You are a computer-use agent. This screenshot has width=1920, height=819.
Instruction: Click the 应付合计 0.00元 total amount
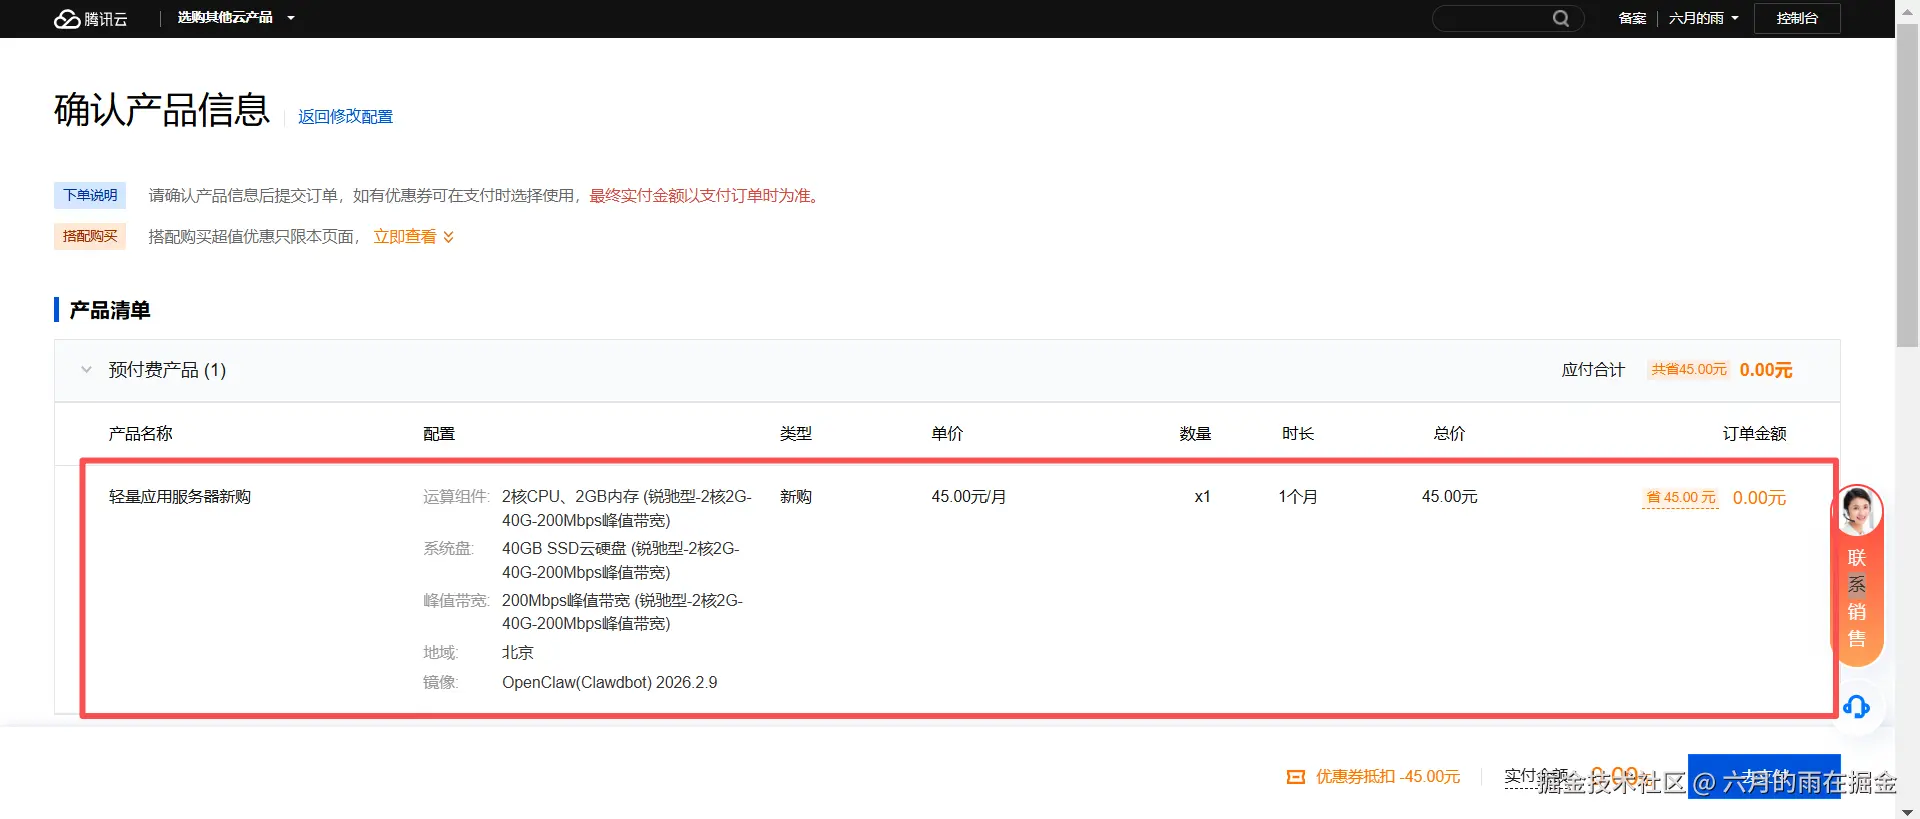tap(1766, 370)
